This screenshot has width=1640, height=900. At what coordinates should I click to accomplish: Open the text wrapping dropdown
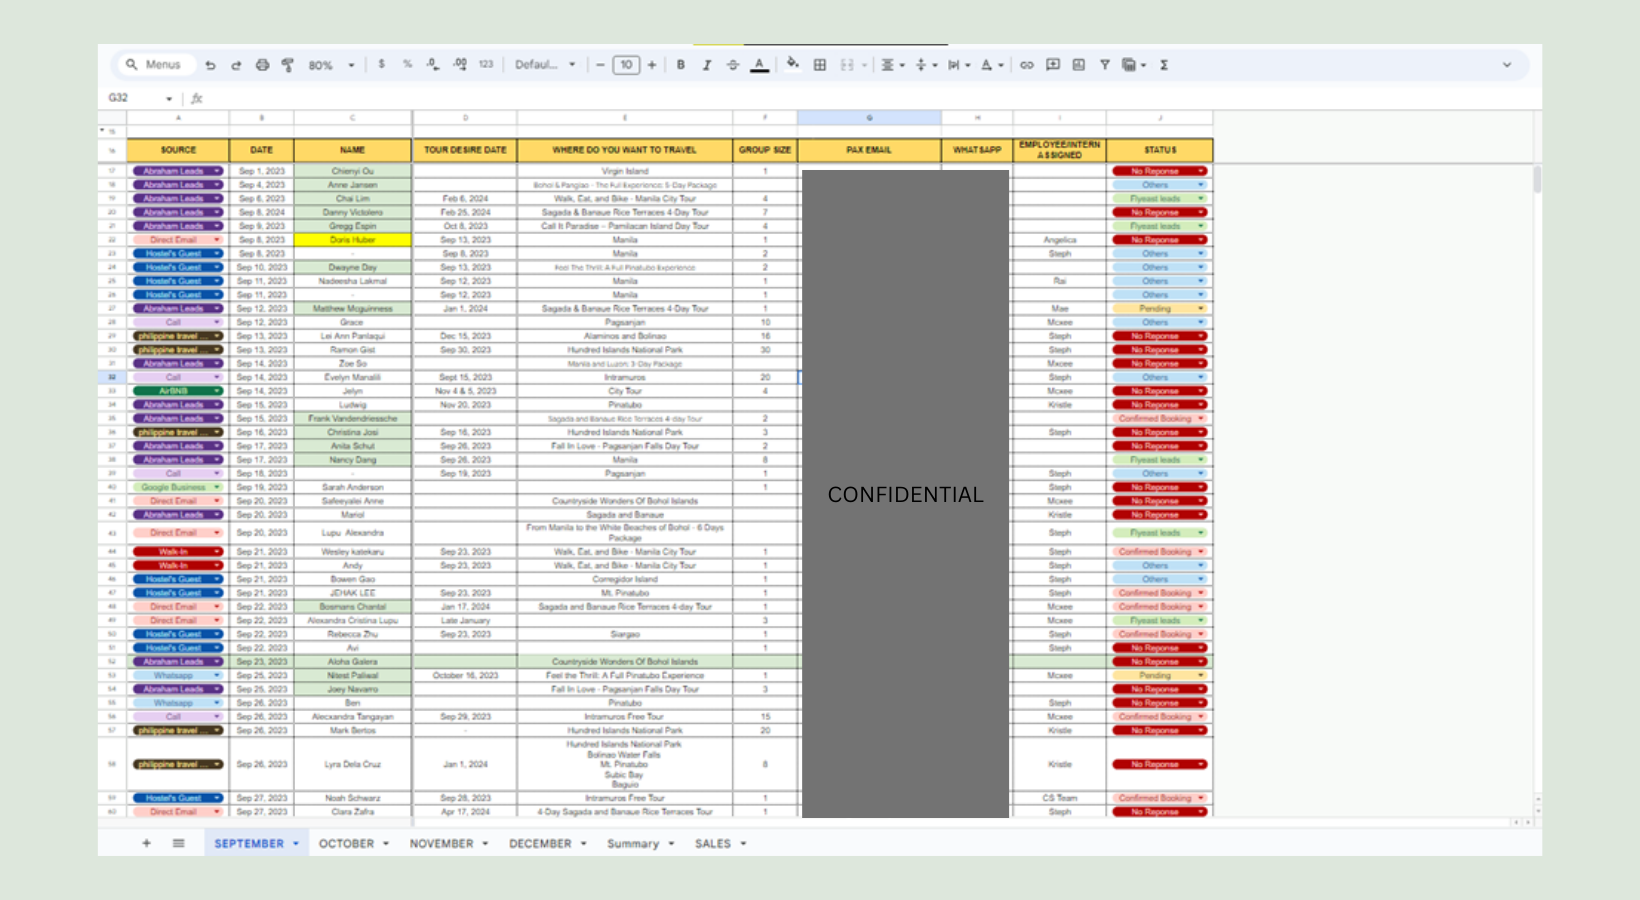tap(959, 65)
